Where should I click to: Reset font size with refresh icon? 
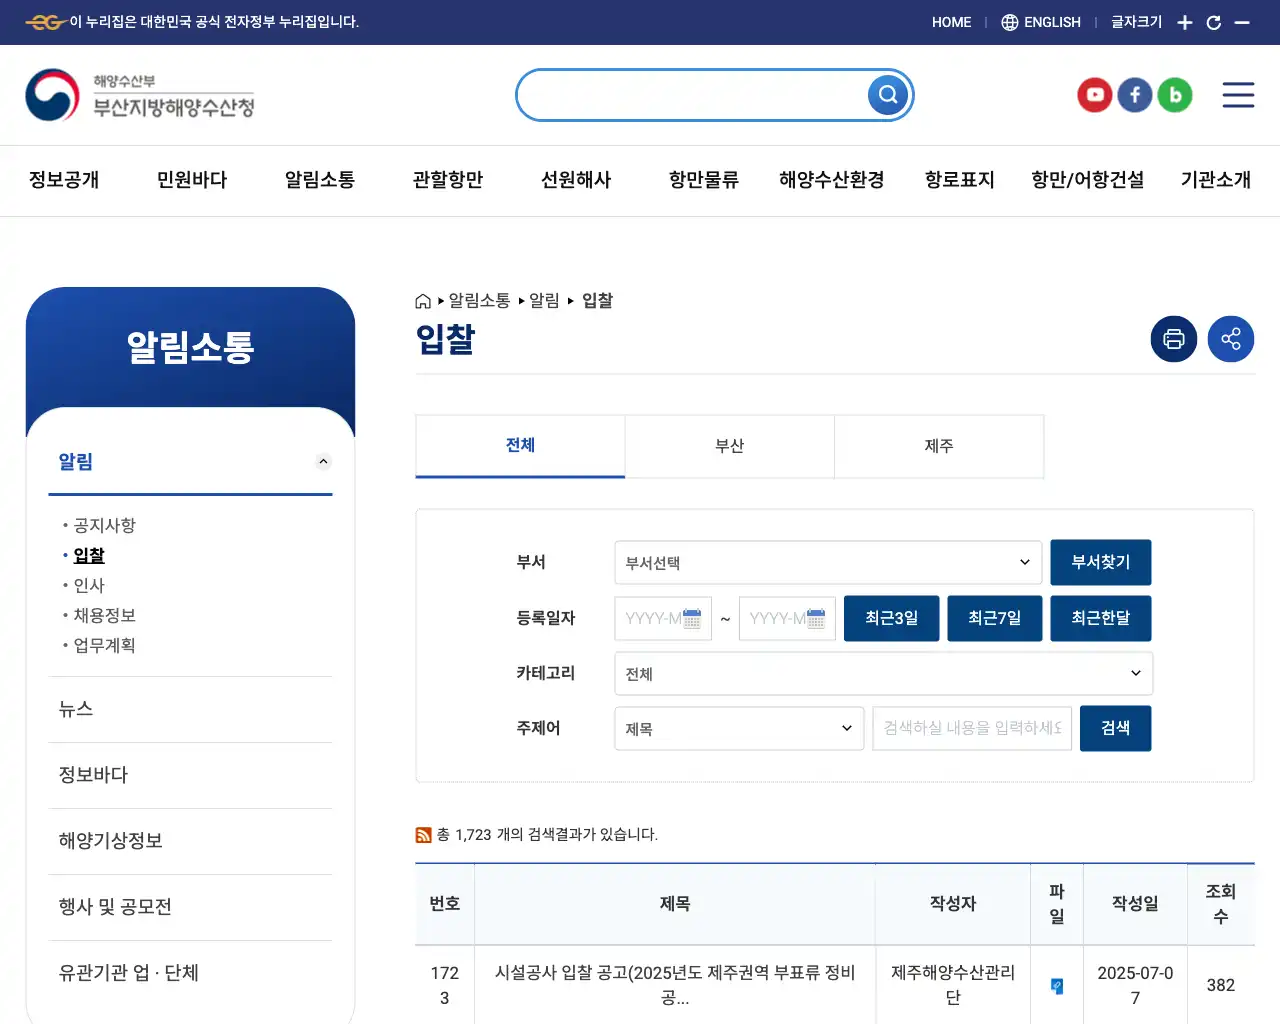(x=1214, y=22)
